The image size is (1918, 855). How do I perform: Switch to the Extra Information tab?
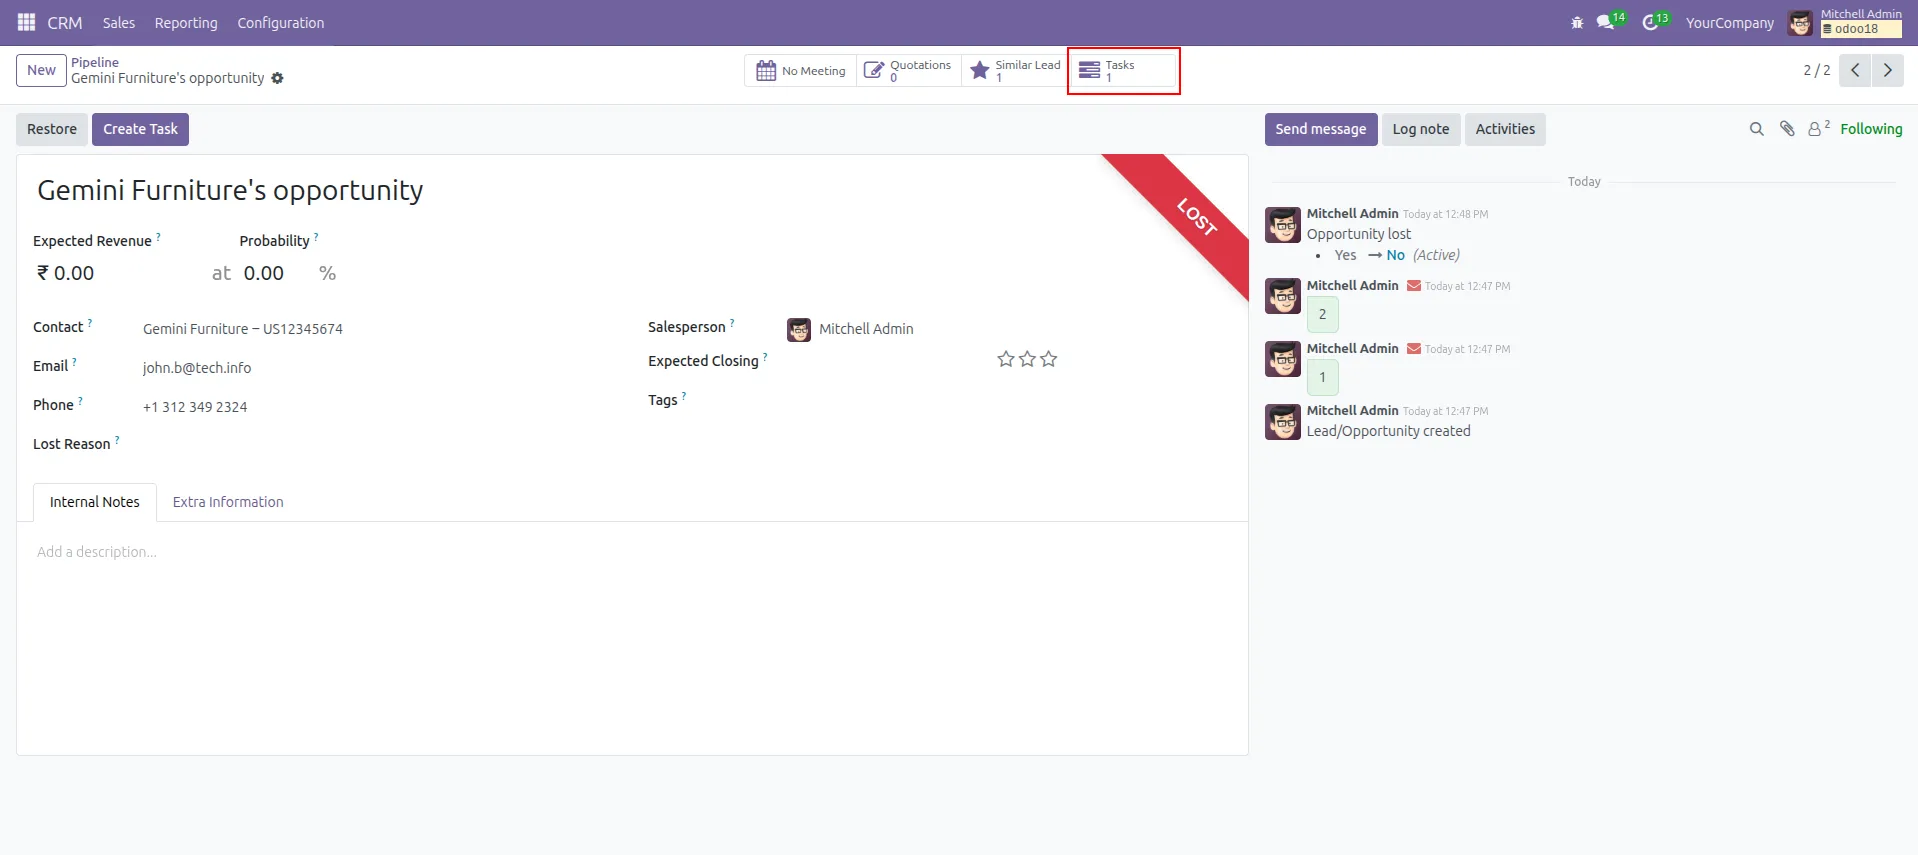228,502
